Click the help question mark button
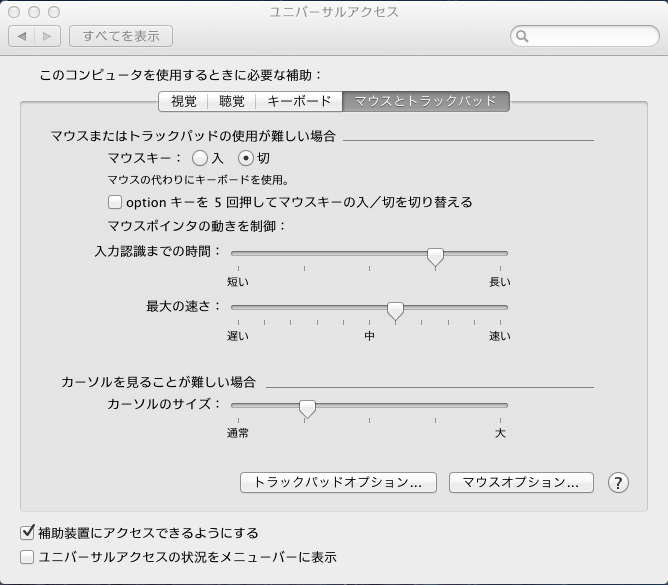The height and width of the screenshot is (585, 668). pyautogui.click(x=618, y=482)
